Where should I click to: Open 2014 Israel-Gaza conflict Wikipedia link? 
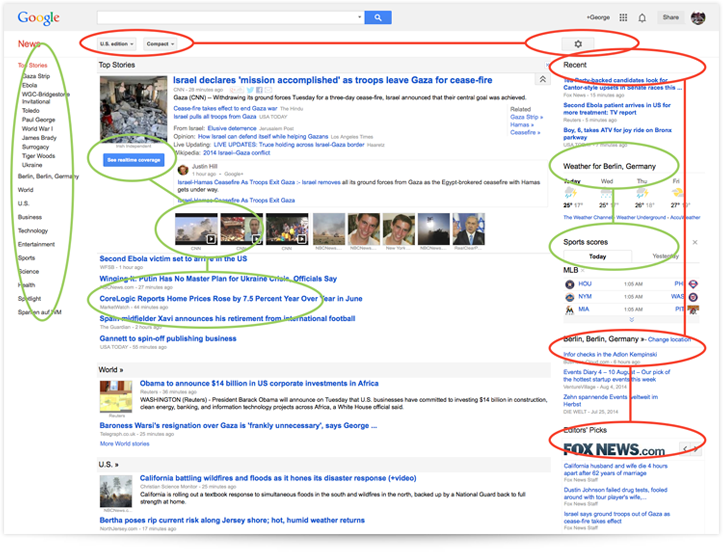tap(237, 153)
